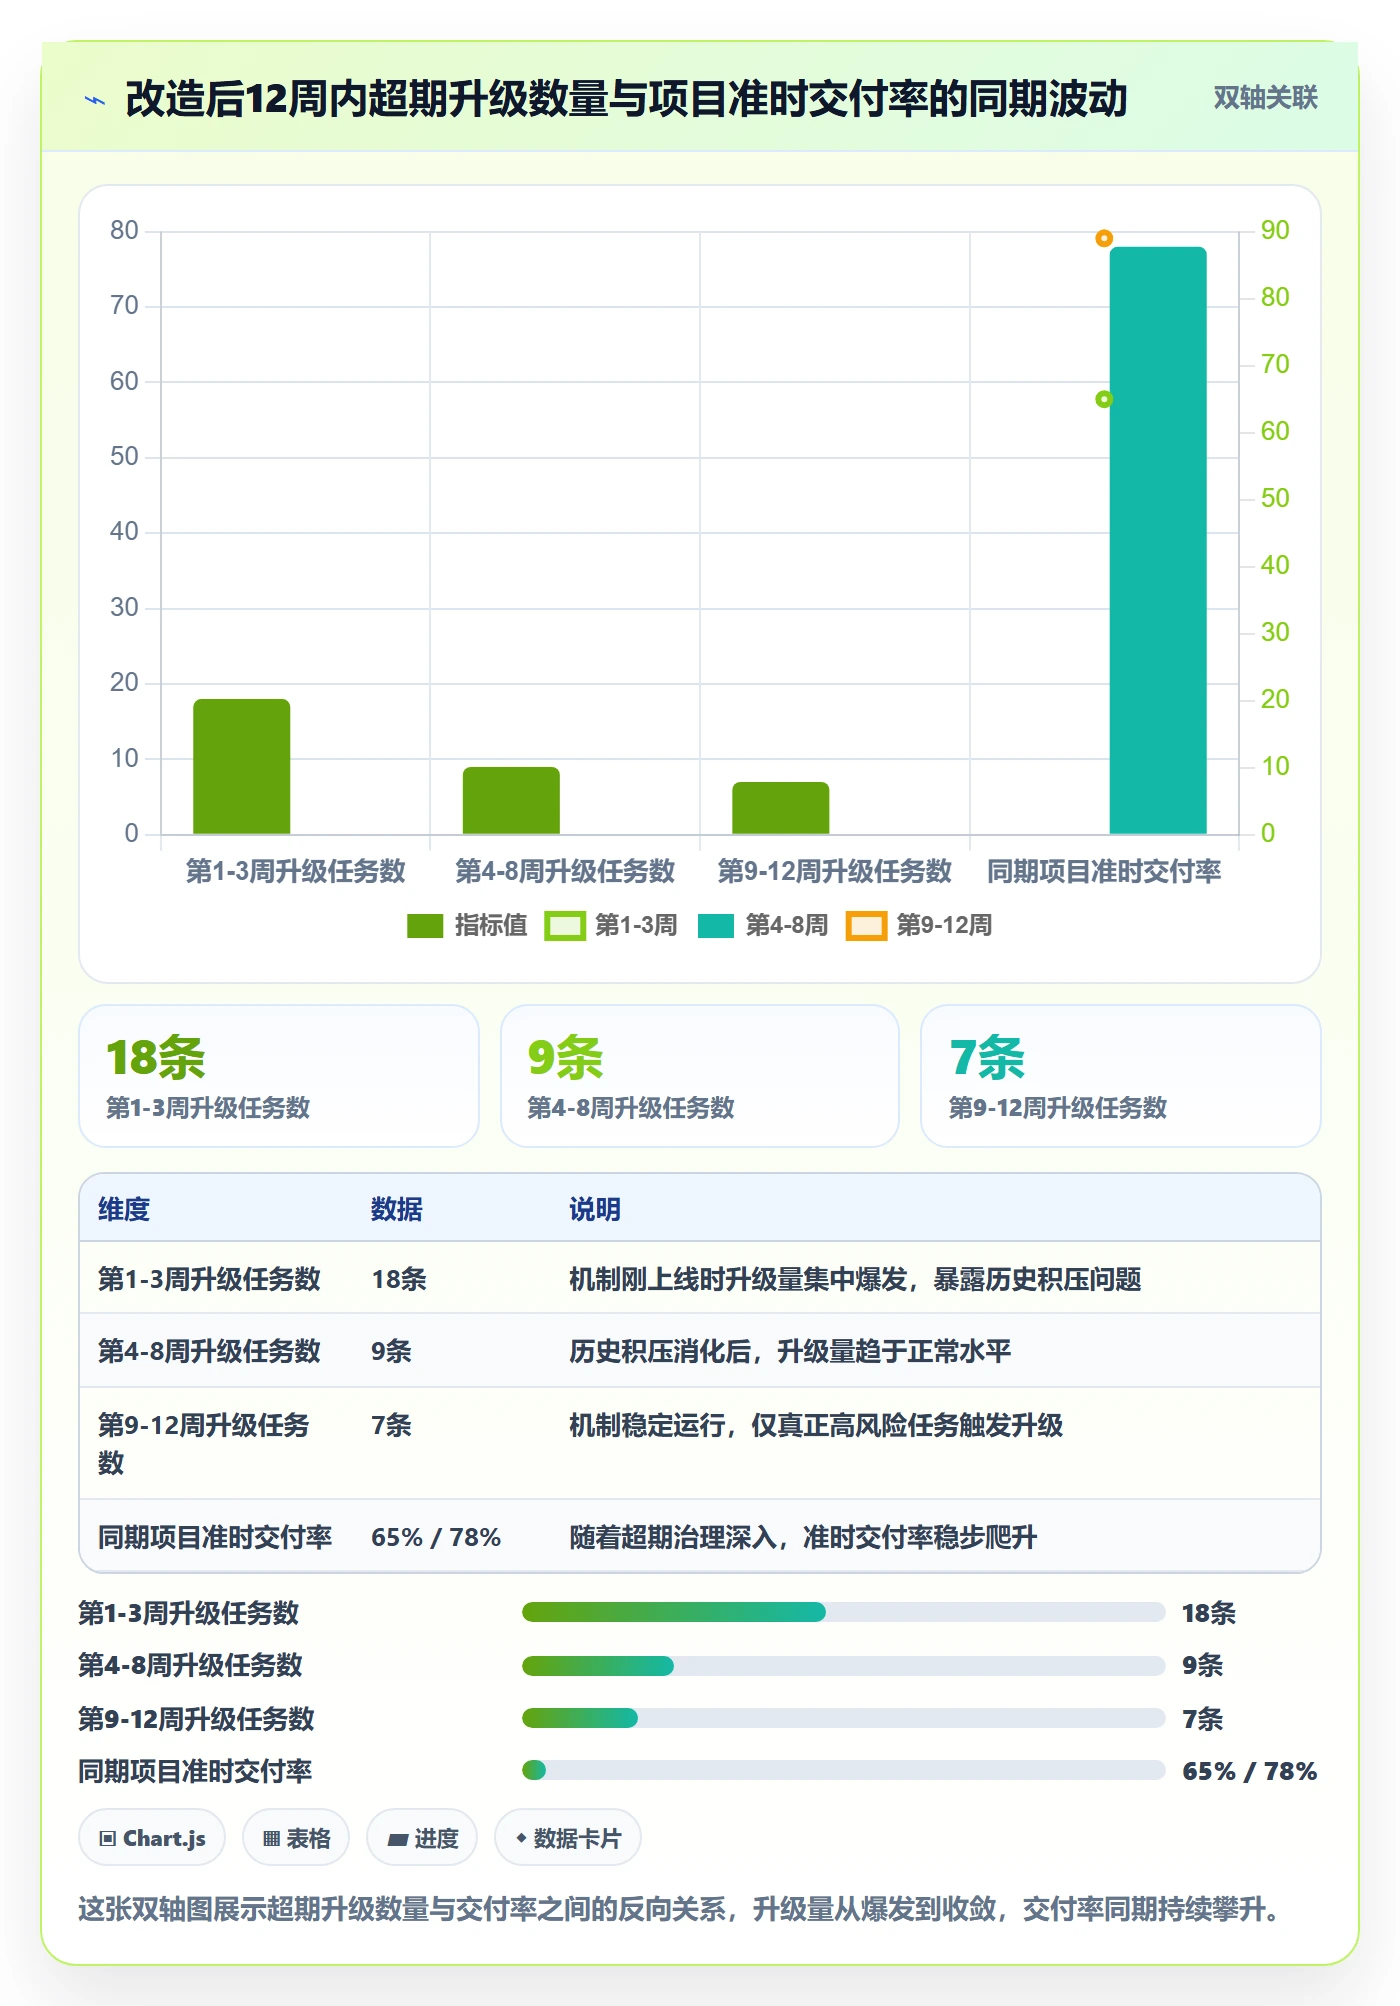Click the 7条 progress bar
Screen dimensions: 1400x2006
844,1718
